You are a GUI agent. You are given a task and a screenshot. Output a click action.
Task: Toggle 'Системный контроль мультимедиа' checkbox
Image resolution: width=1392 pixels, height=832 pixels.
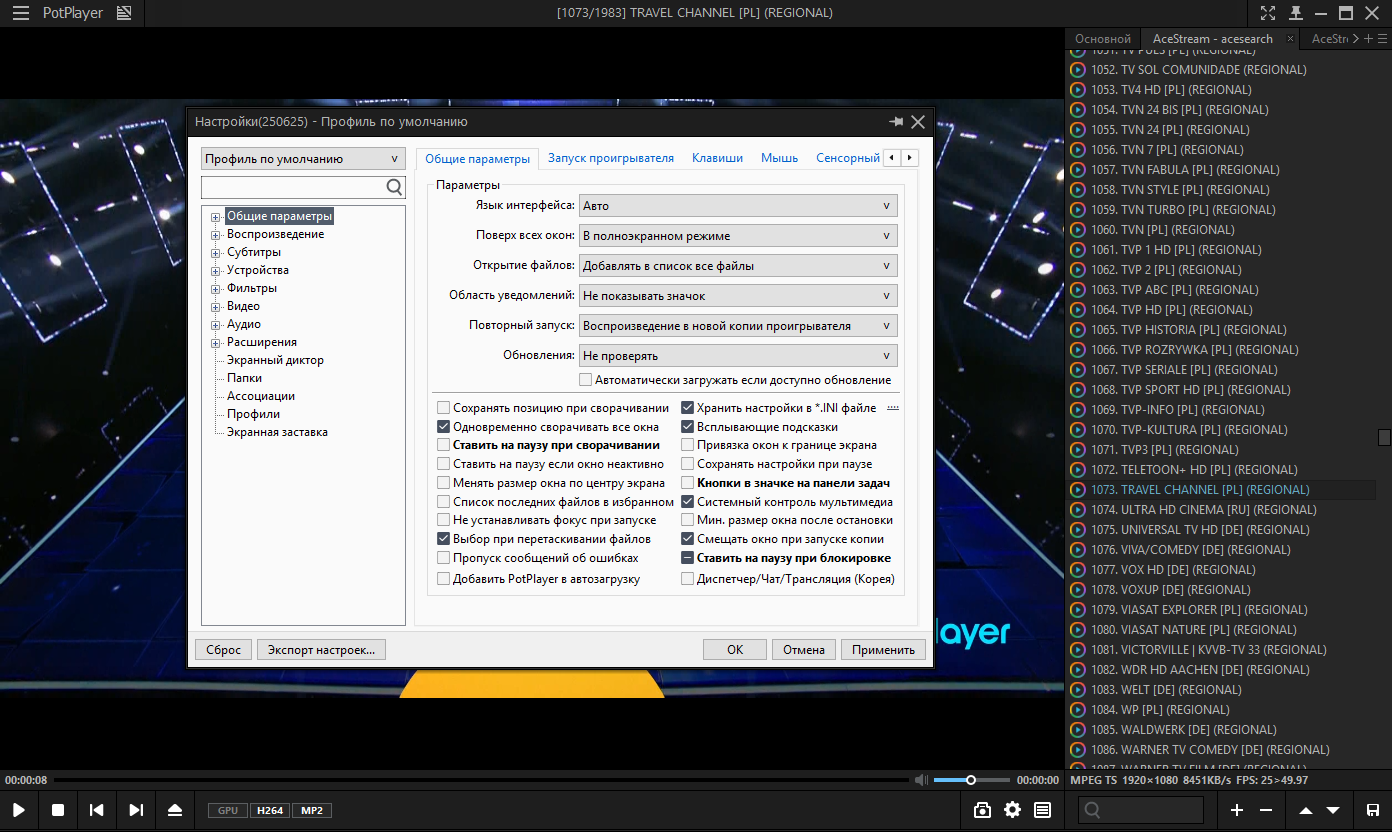(x=687, y=502)
